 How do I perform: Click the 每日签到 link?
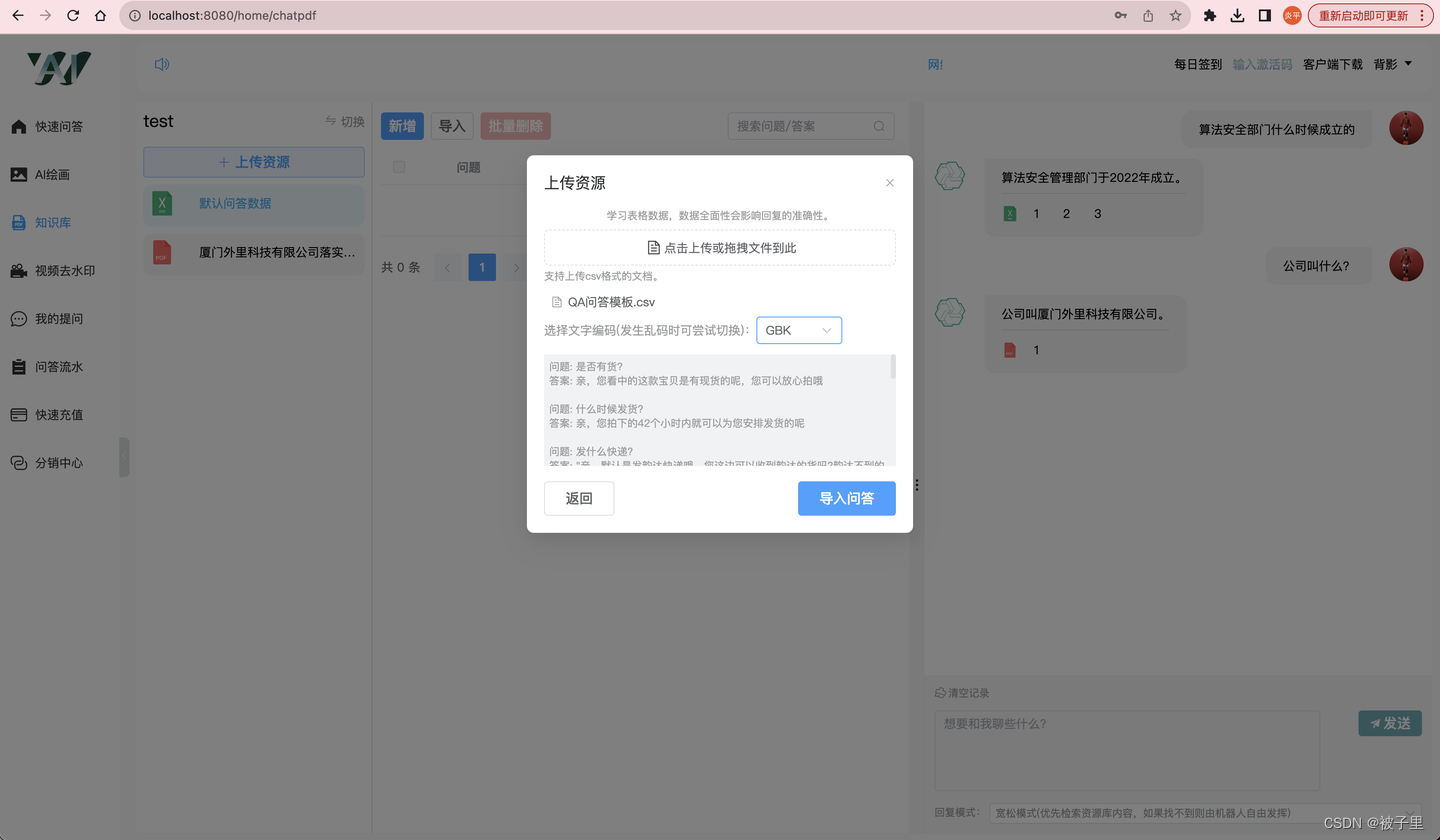pyautogui.click(x=1198, y=64)
